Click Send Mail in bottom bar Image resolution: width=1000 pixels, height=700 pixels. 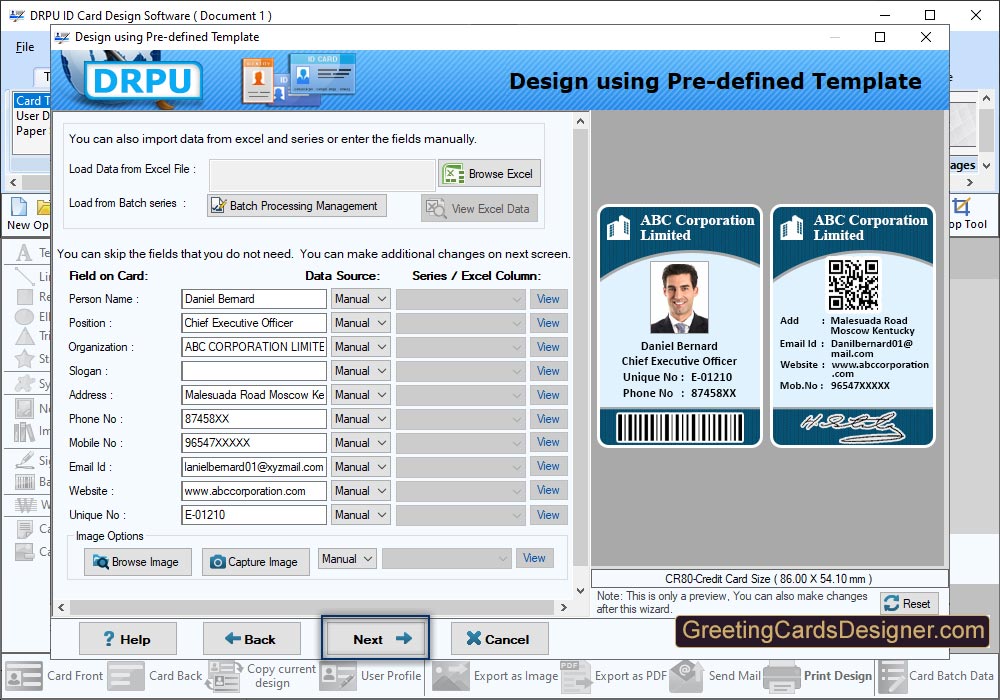coord(715,676)
